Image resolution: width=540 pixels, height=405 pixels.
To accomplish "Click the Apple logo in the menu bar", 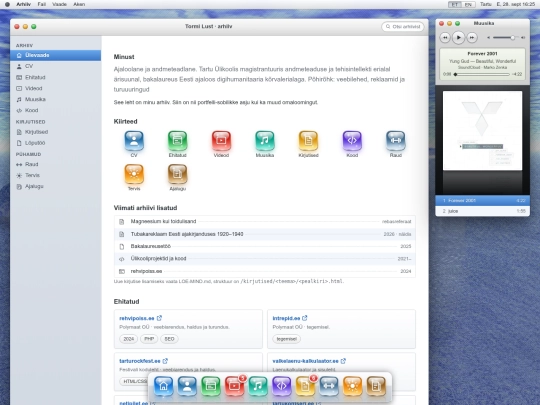I will click(x=7, y=4).
